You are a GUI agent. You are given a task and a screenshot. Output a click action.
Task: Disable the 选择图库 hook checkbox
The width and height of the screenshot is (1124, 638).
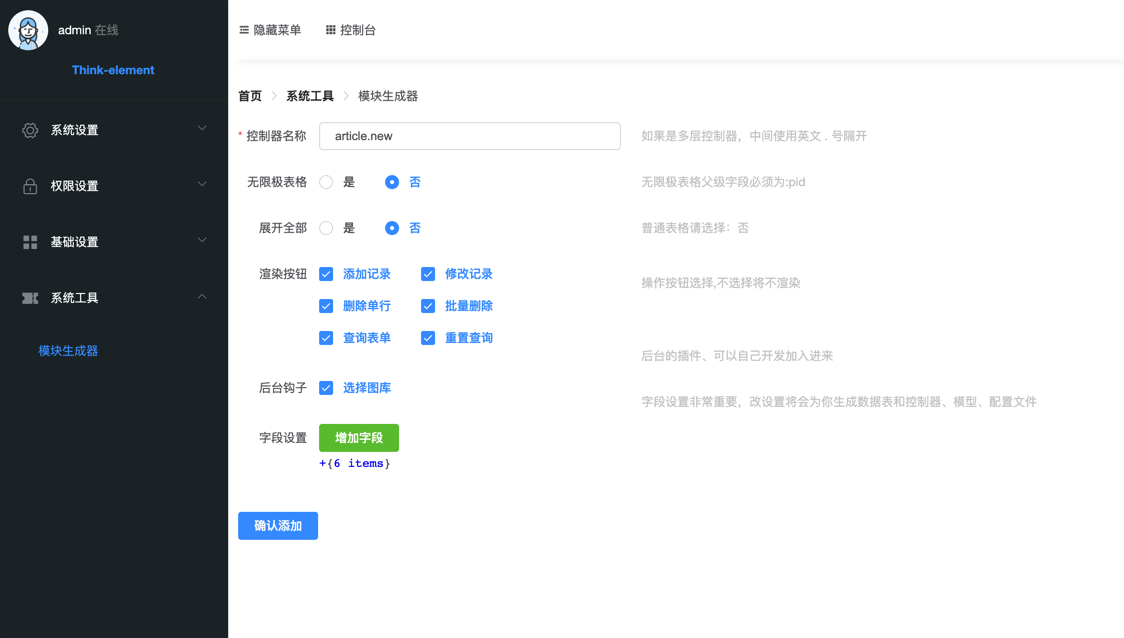pos(326,388)
